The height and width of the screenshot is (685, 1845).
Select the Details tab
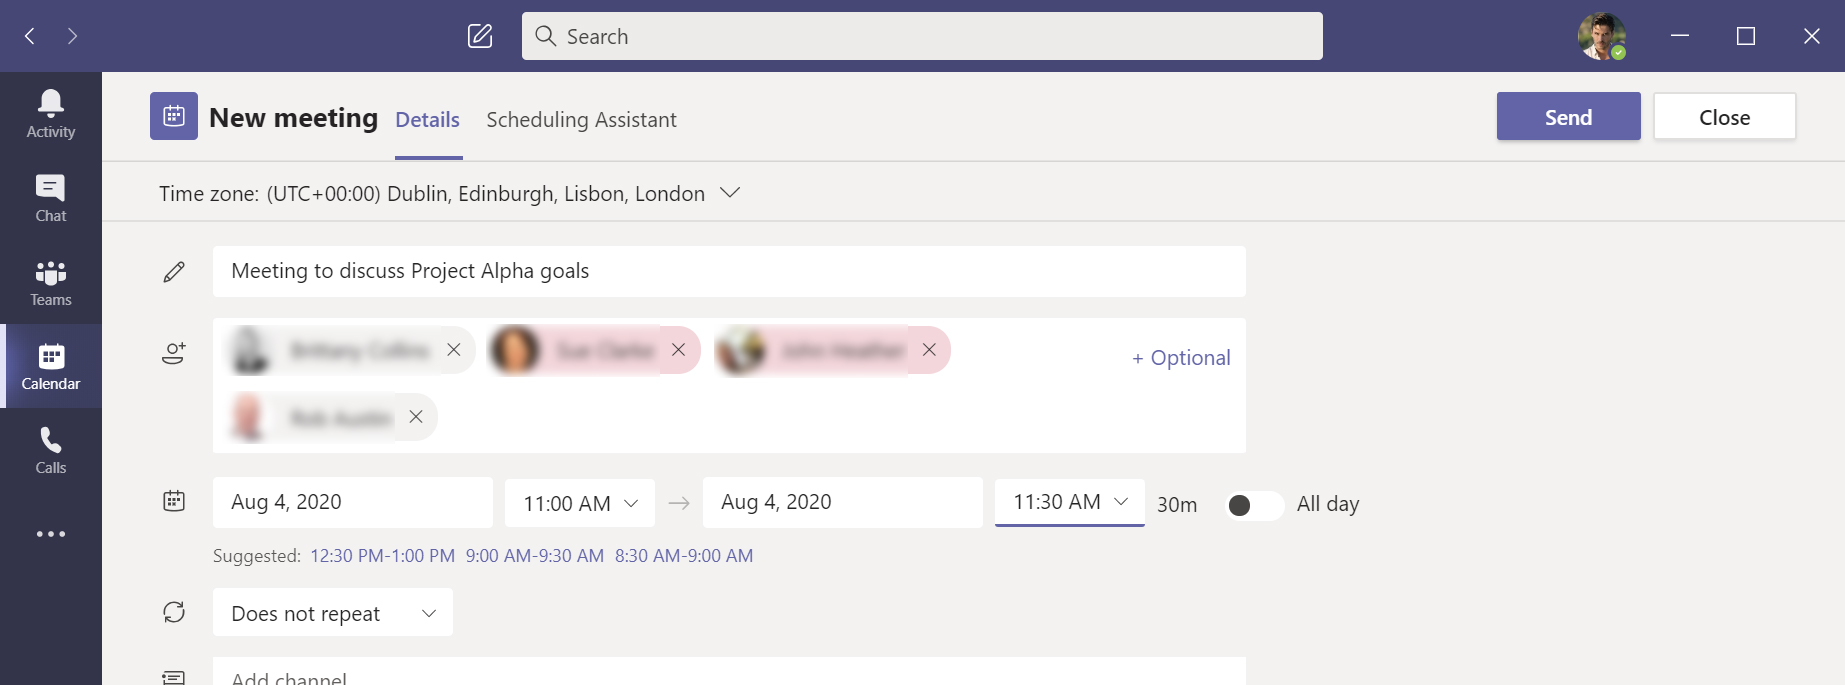coord(427,120)
